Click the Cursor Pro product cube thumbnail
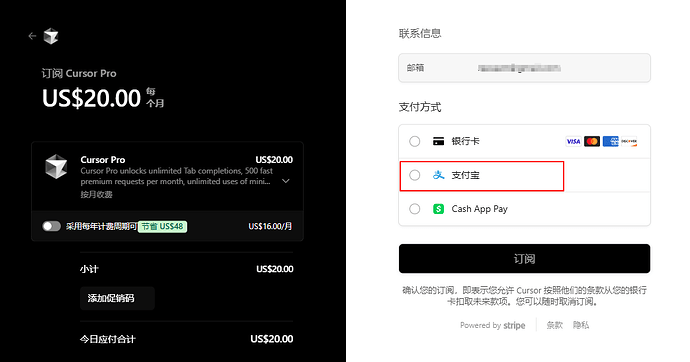Screen dimensions: 690x362 tap(56, 167)
